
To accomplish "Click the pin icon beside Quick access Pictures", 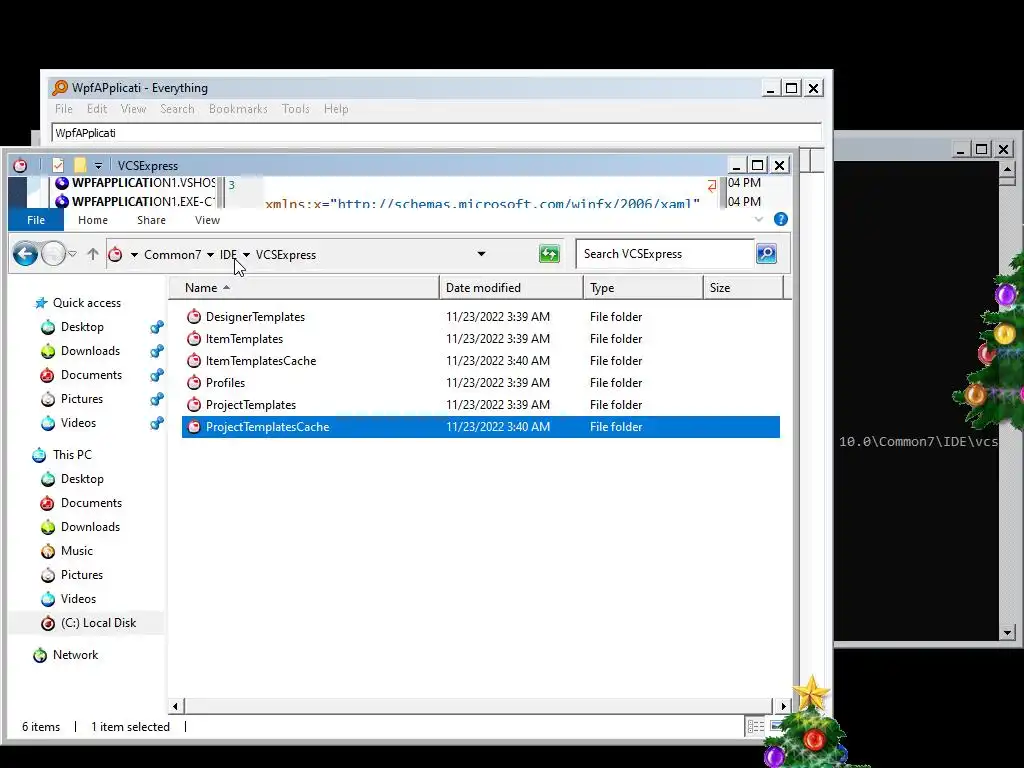I will point(157,399).
